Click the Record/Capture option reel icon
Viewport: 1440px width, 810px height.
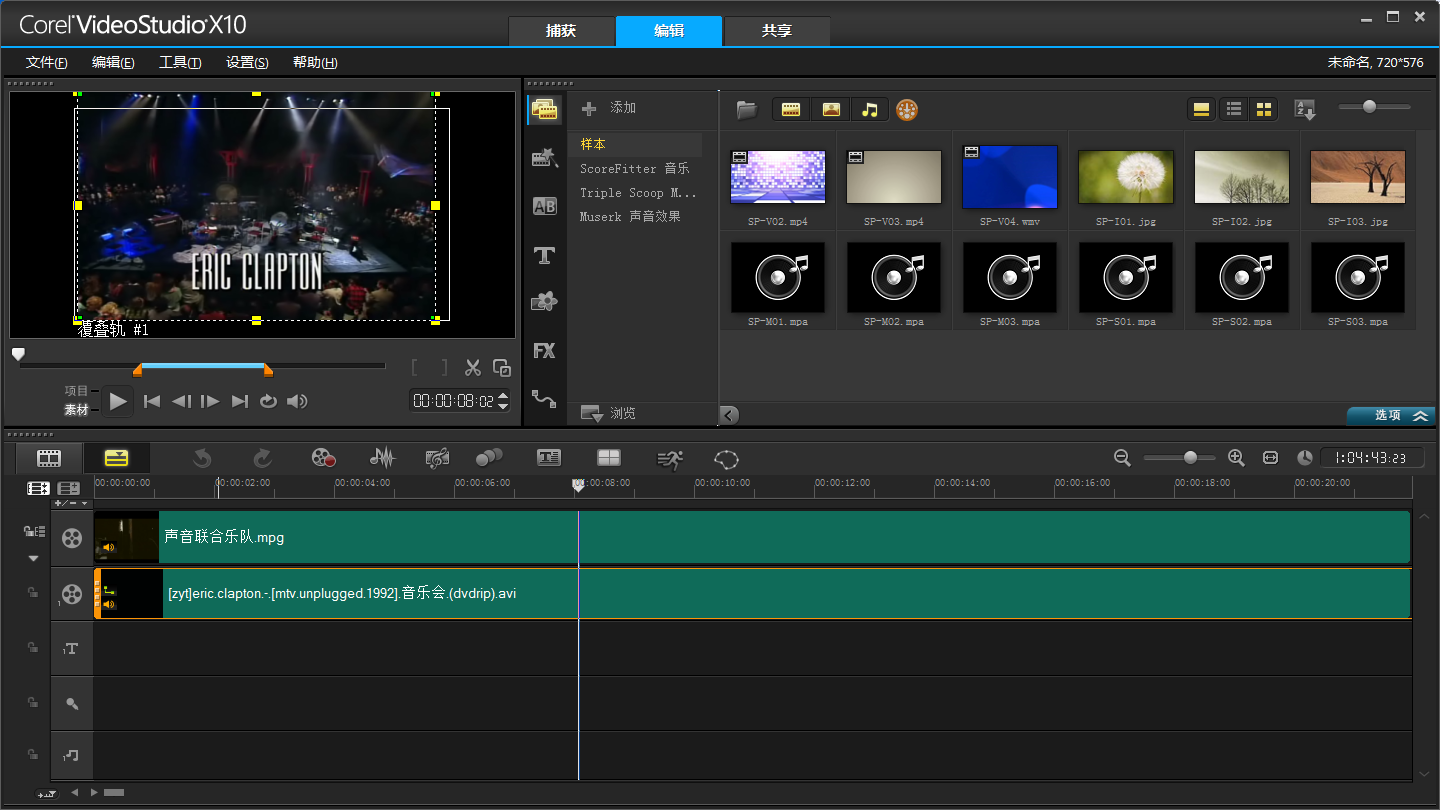pos(323,458)
